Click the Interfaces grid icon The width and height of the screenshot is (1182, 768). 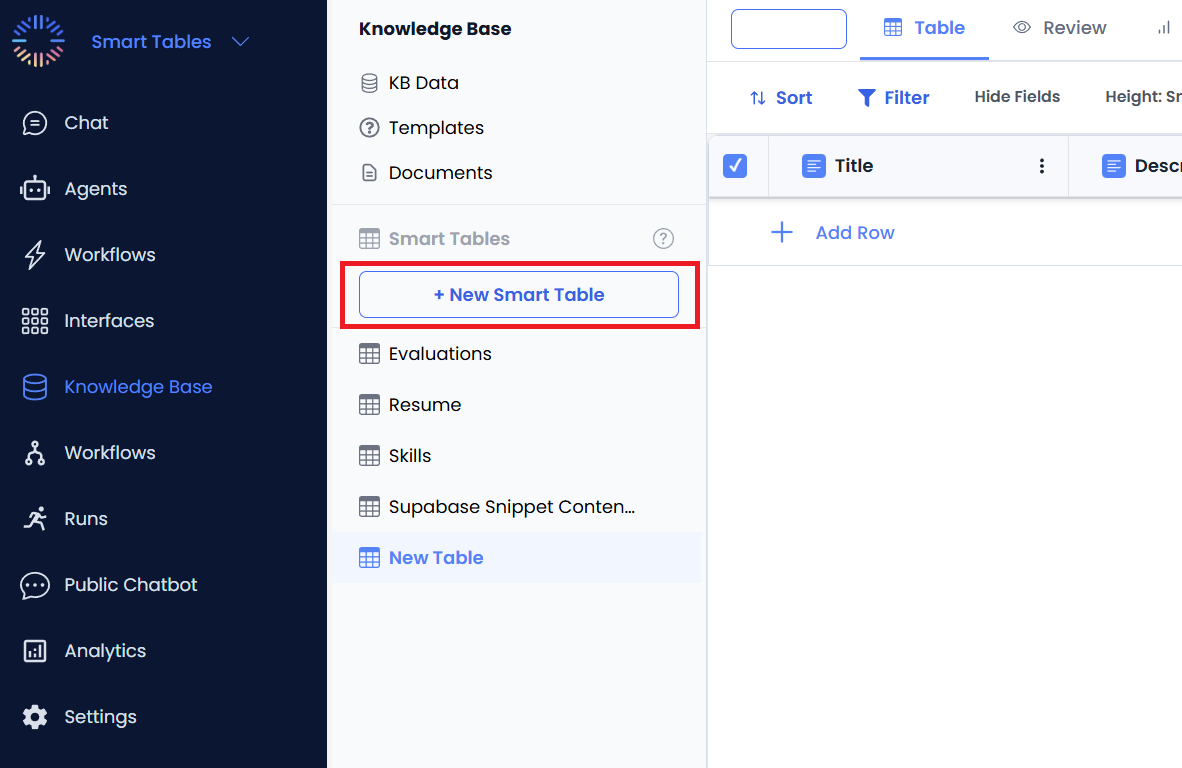(35, 320)
